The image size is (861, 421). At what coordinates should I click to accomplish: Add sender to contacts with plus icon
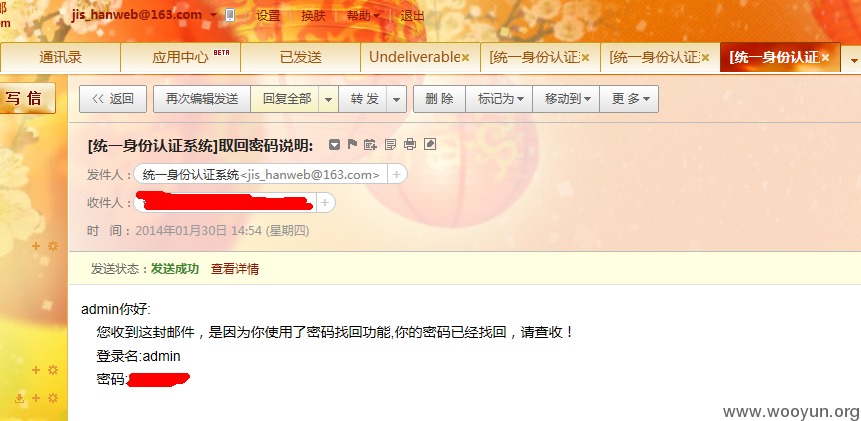pyautogui.click(x=397, y=175)
